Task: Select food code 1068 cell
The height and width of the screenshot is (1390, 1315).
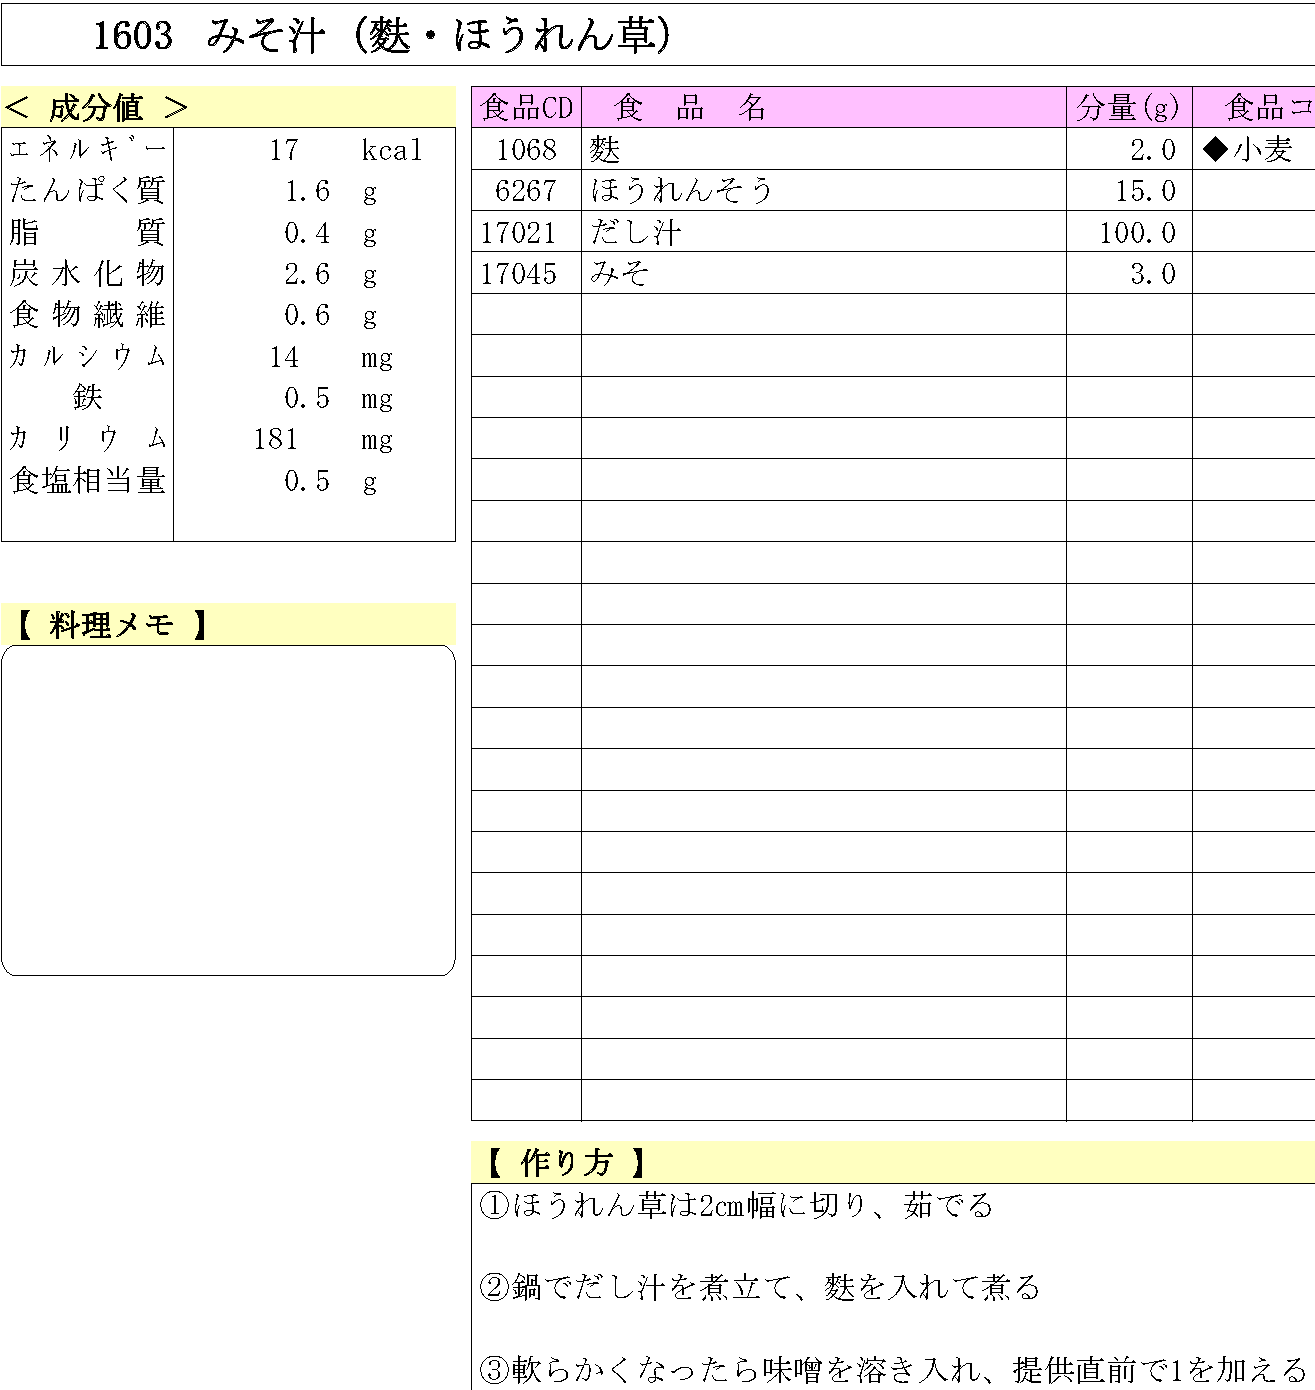Action: tap(526, 150)
